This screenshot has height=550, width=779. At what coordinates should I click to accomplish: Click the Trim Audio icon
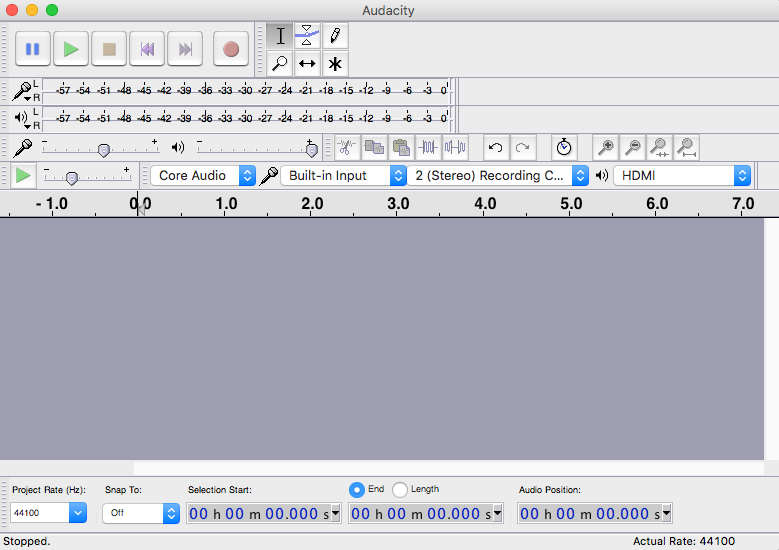tap(428, 148)
